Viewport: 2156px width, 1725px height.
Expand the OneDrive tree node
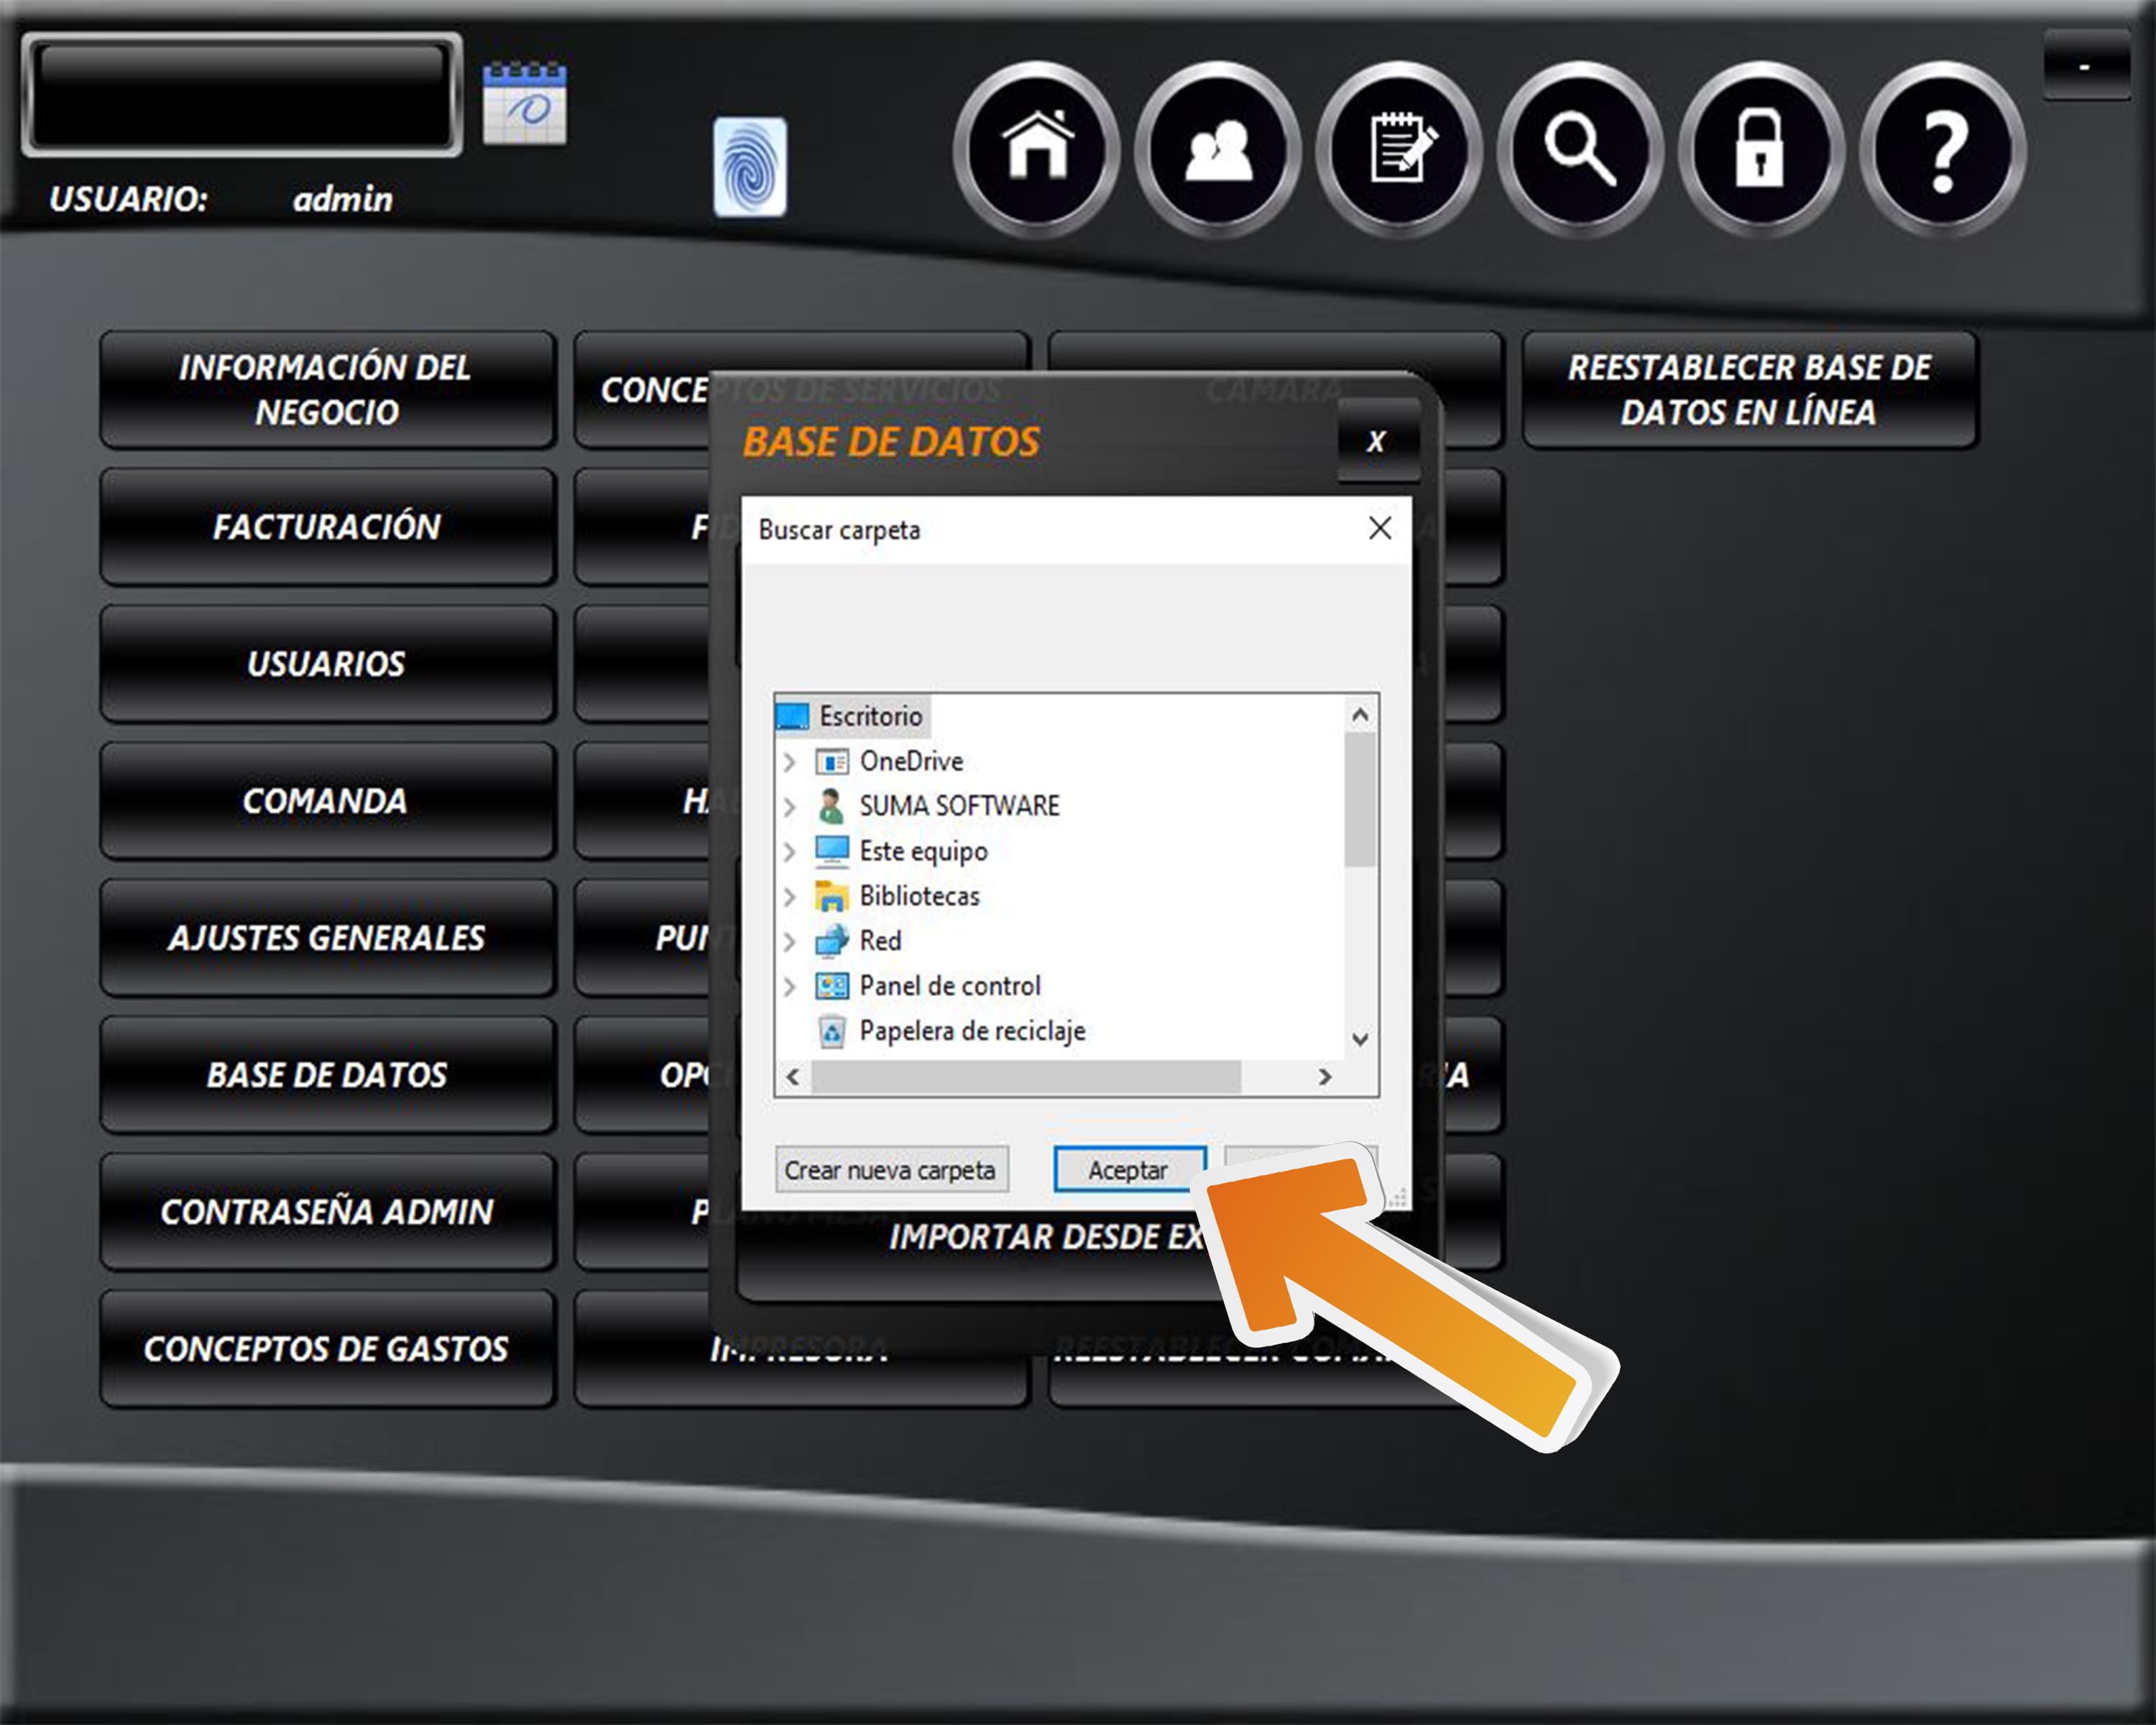(789, 762)
